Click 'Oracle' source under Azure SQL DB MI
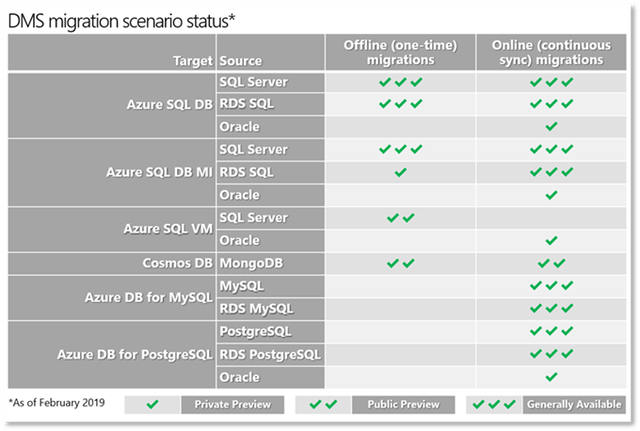Viewport: 640px width, 431px height. (x=271, y=195)
